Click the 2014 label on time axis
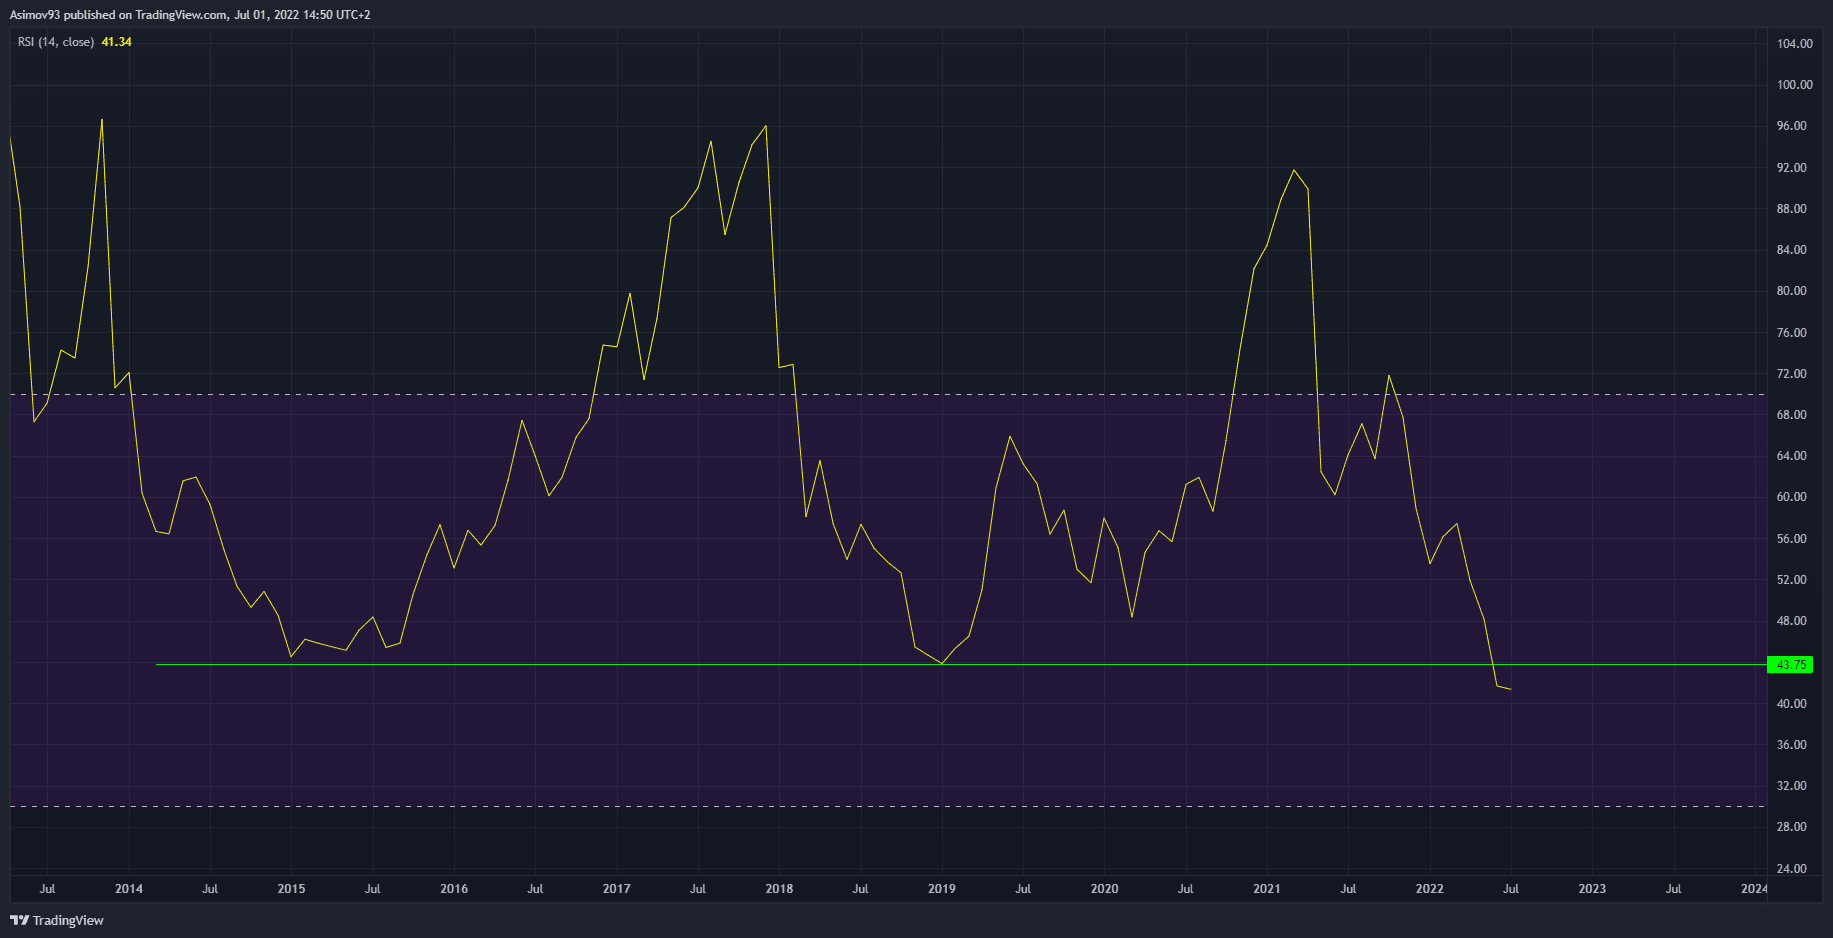The width and height of the screenshot is (1833, 938). (128, 889)
